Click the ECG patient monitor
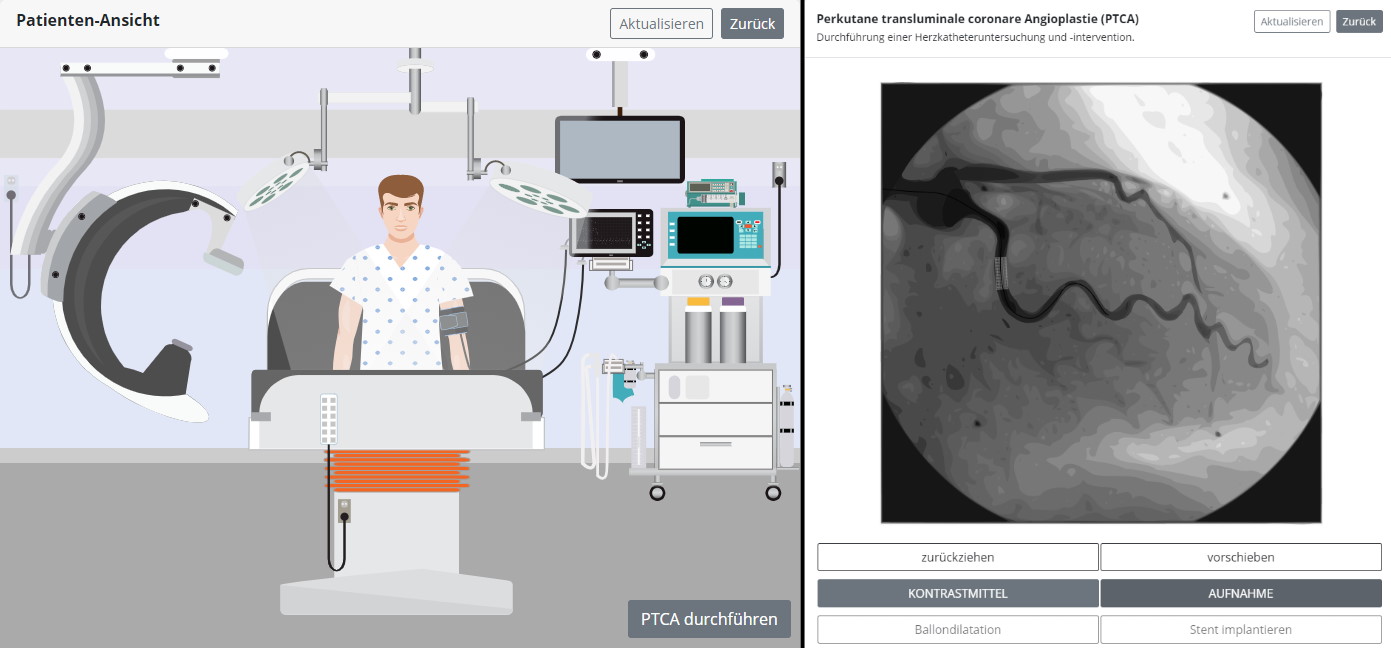 [x=612, y=233]
